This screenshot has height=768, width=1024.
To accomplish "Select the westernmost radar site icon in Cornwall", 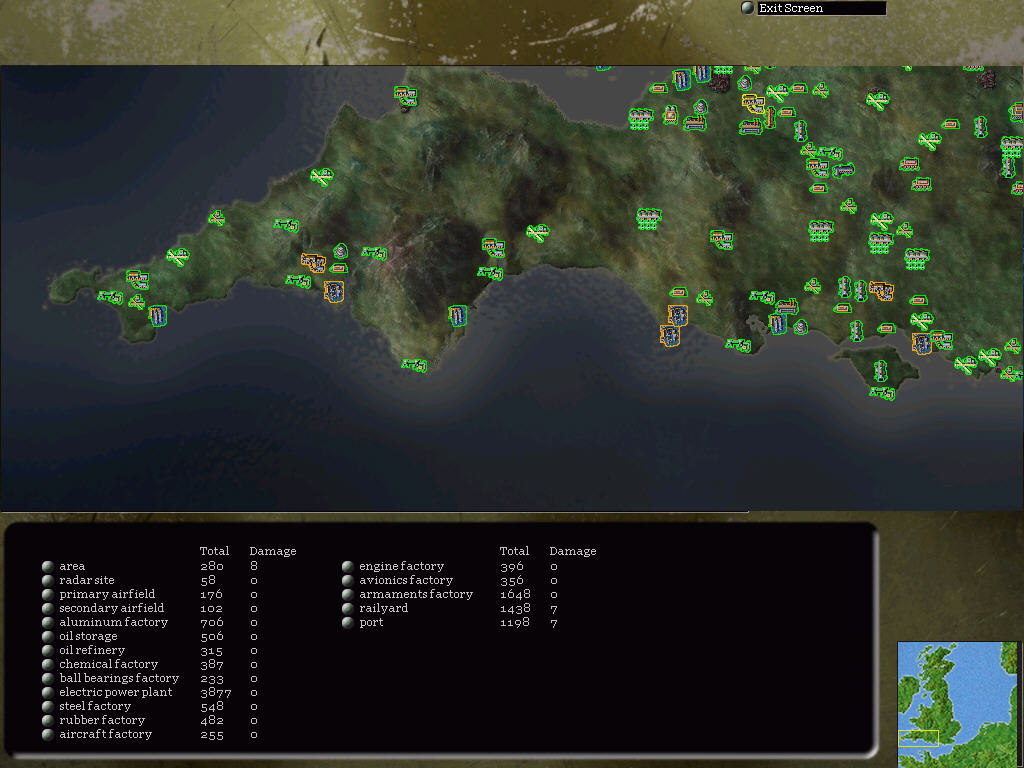I will click(x=110, y=297).
